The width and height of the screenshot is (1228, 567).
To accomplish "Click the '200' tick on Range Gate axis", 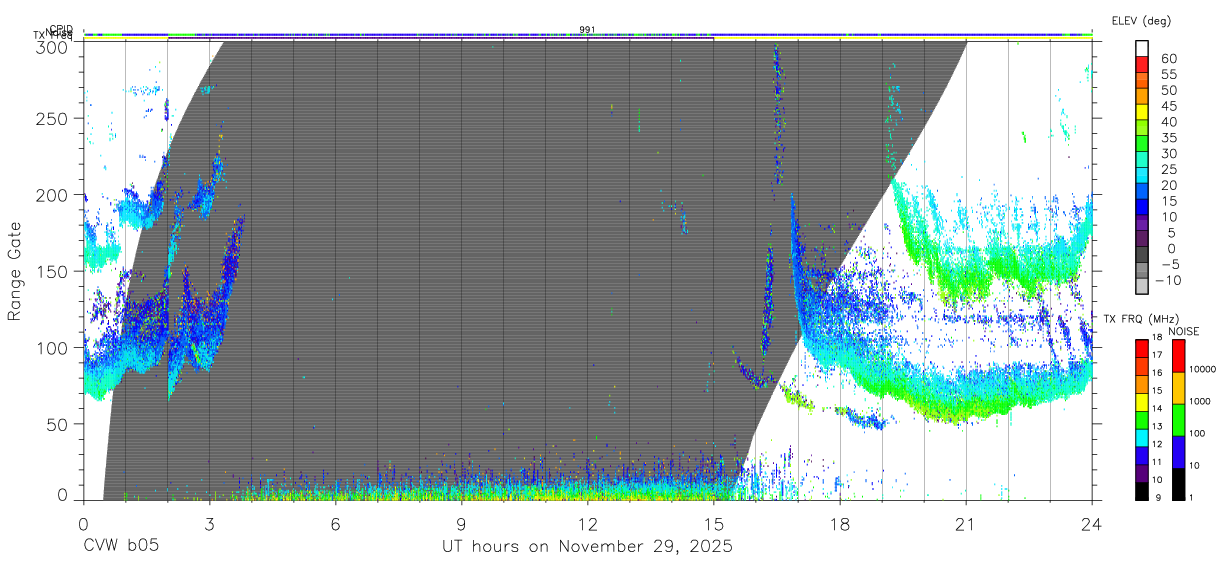I will coord(50,195).
